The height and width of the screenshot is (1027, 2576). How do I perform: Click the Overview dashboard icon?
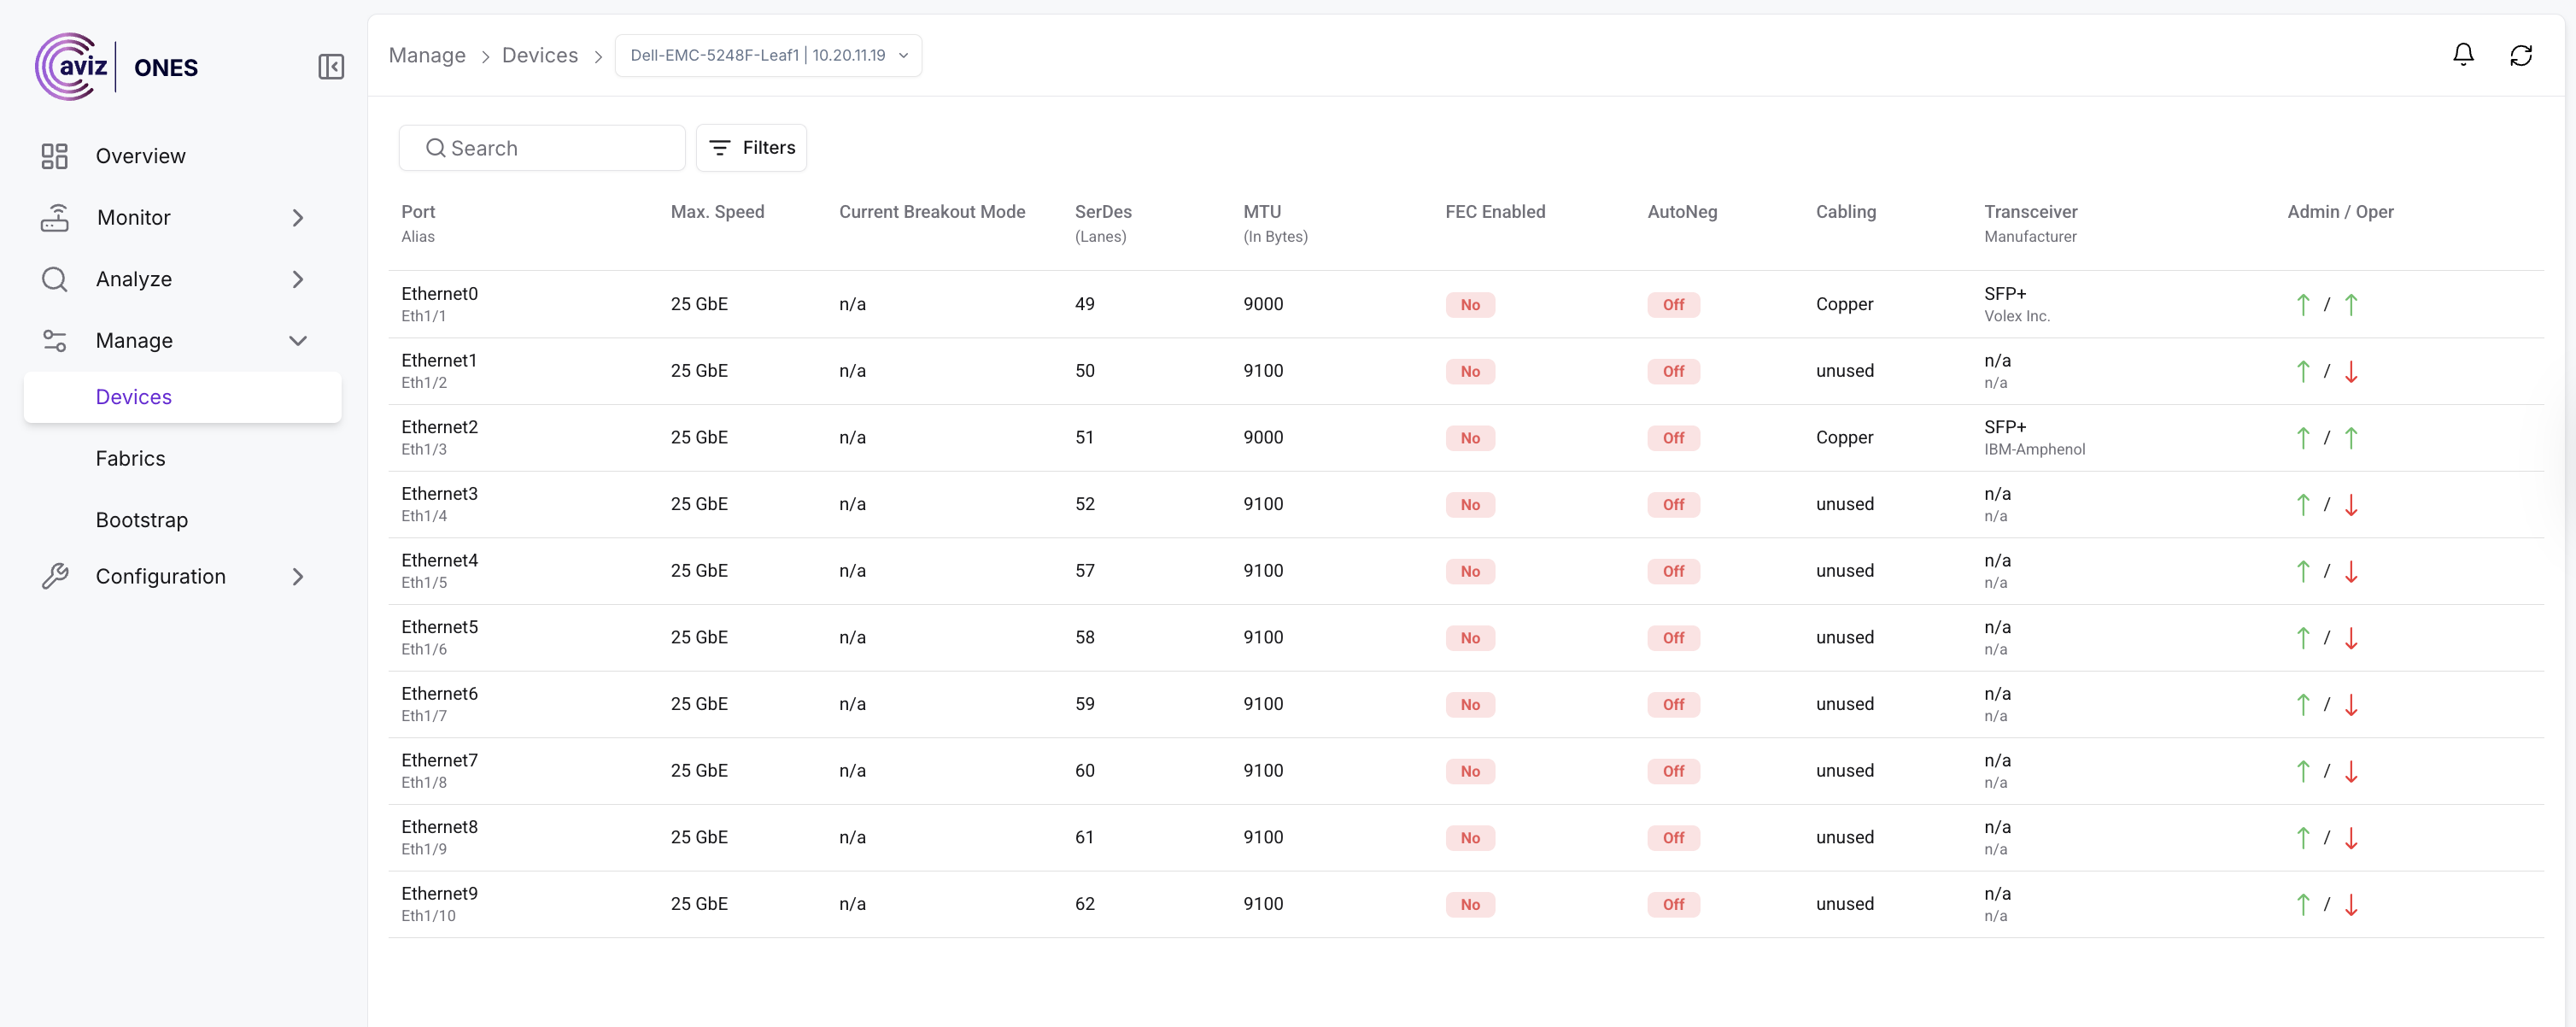click(x=54, y=156)
